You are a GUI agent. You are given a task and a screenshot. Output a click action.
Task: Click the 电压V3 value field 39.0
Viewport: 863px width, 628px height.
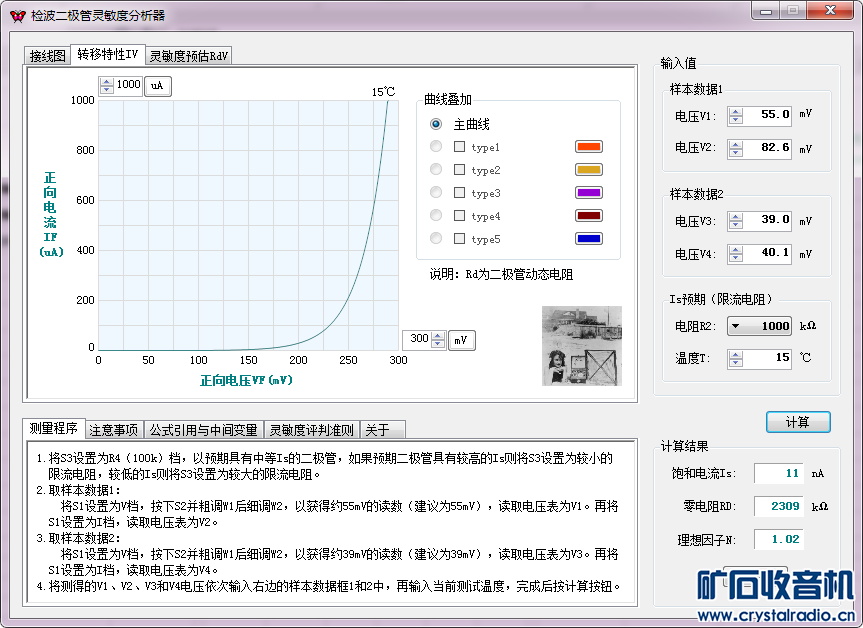[x=767, y=221]
